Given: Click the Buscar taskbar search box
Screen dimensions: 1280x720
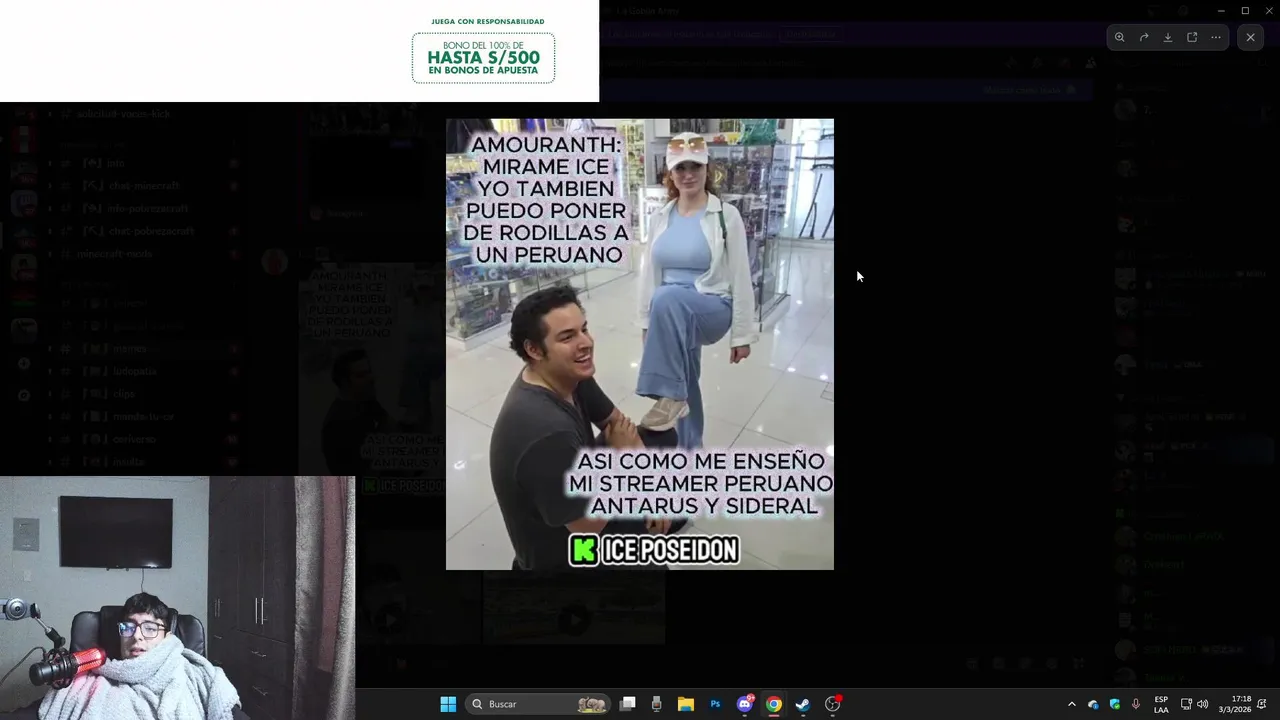Looking at the screenshot, I should [540, 704].
